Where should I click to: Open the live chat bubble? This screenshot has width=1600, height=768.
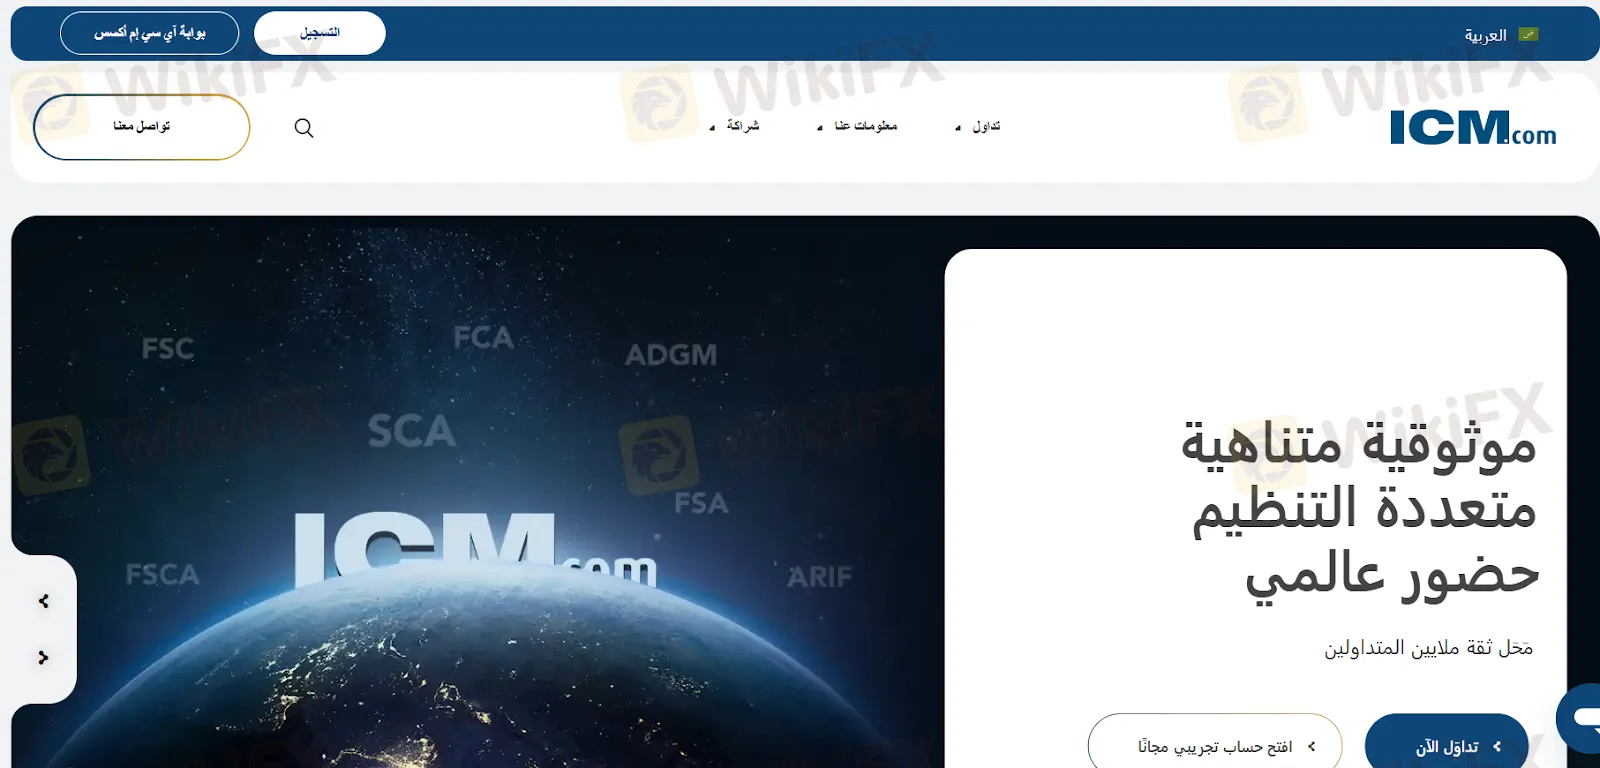[x=1582, y=718]
